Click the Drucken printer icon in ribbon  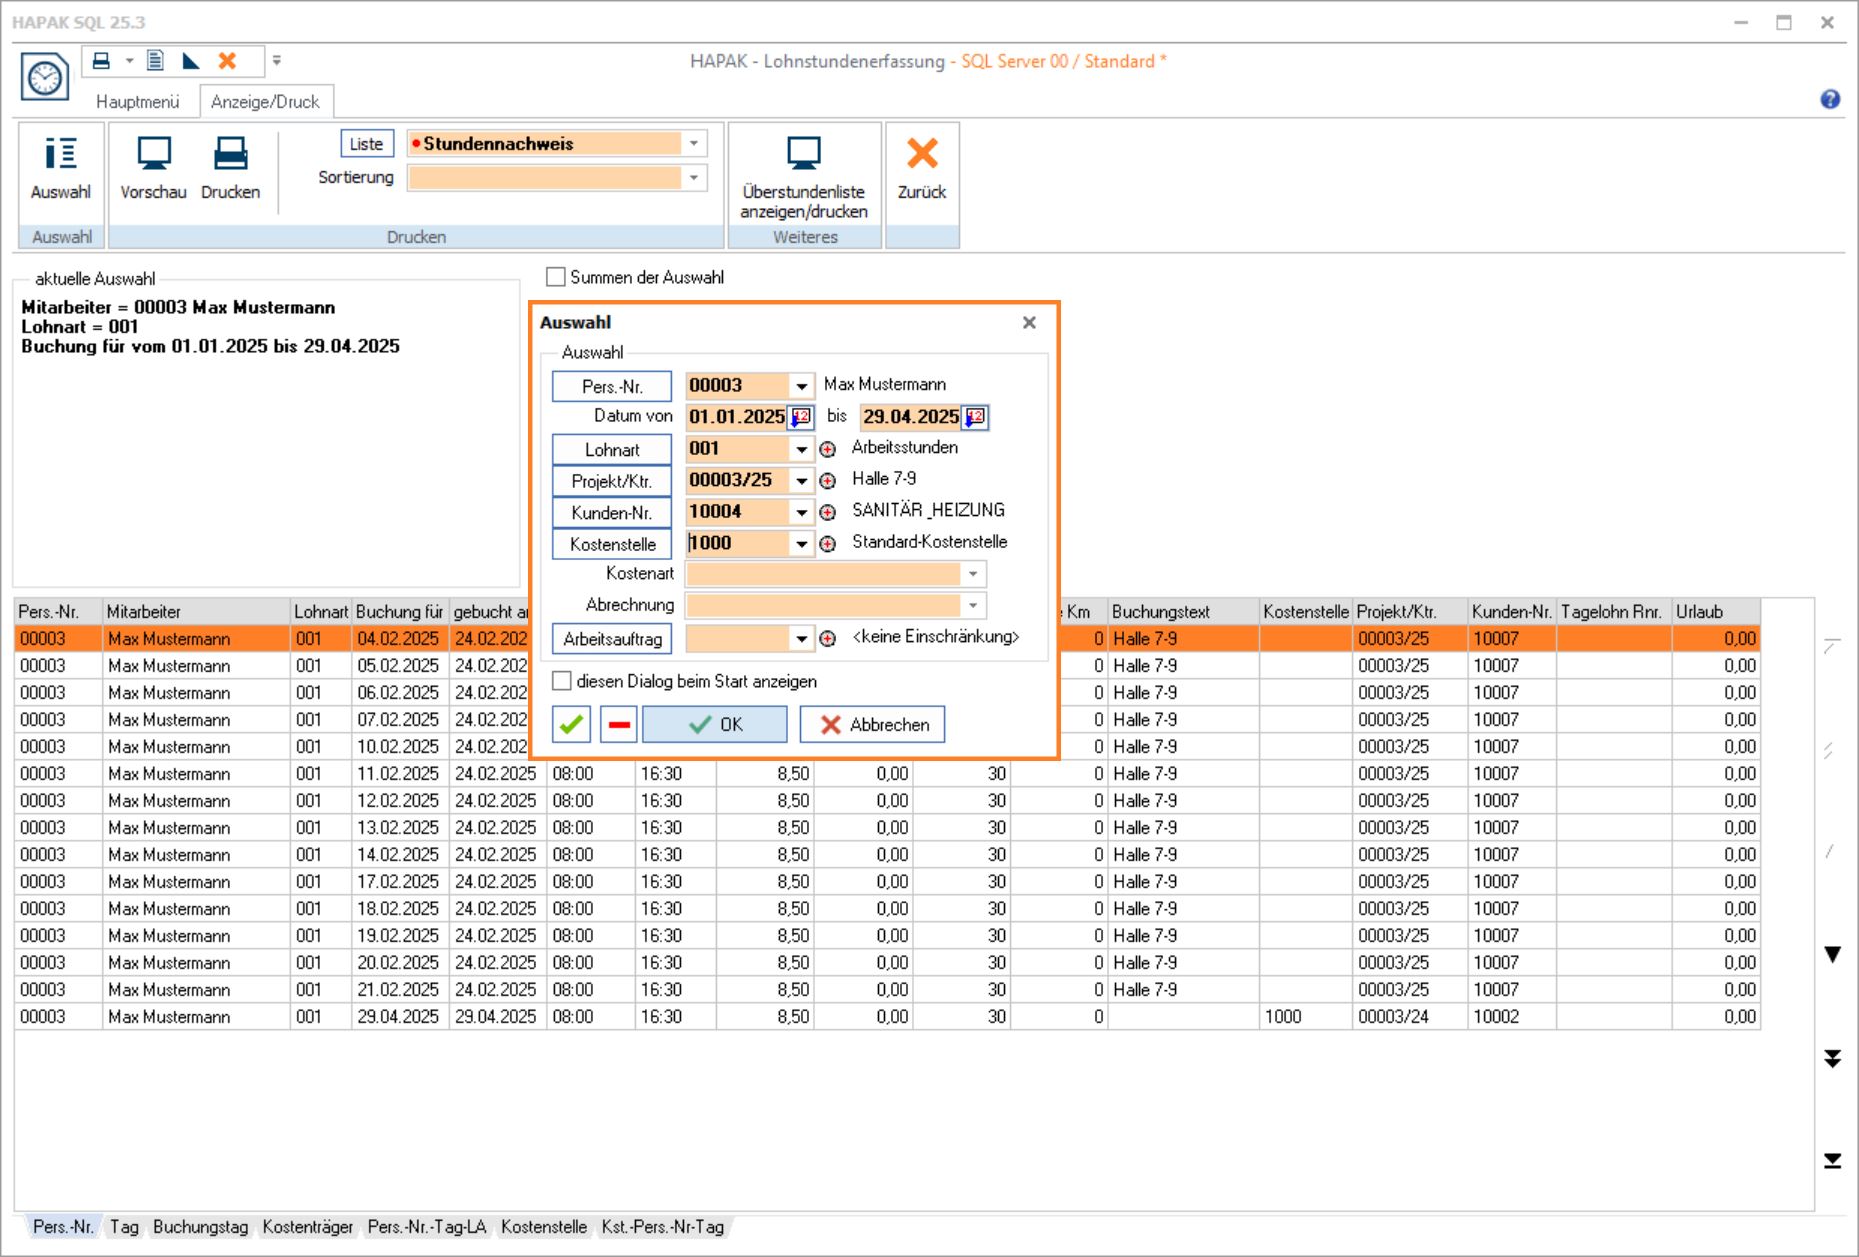tap(230, 155)
